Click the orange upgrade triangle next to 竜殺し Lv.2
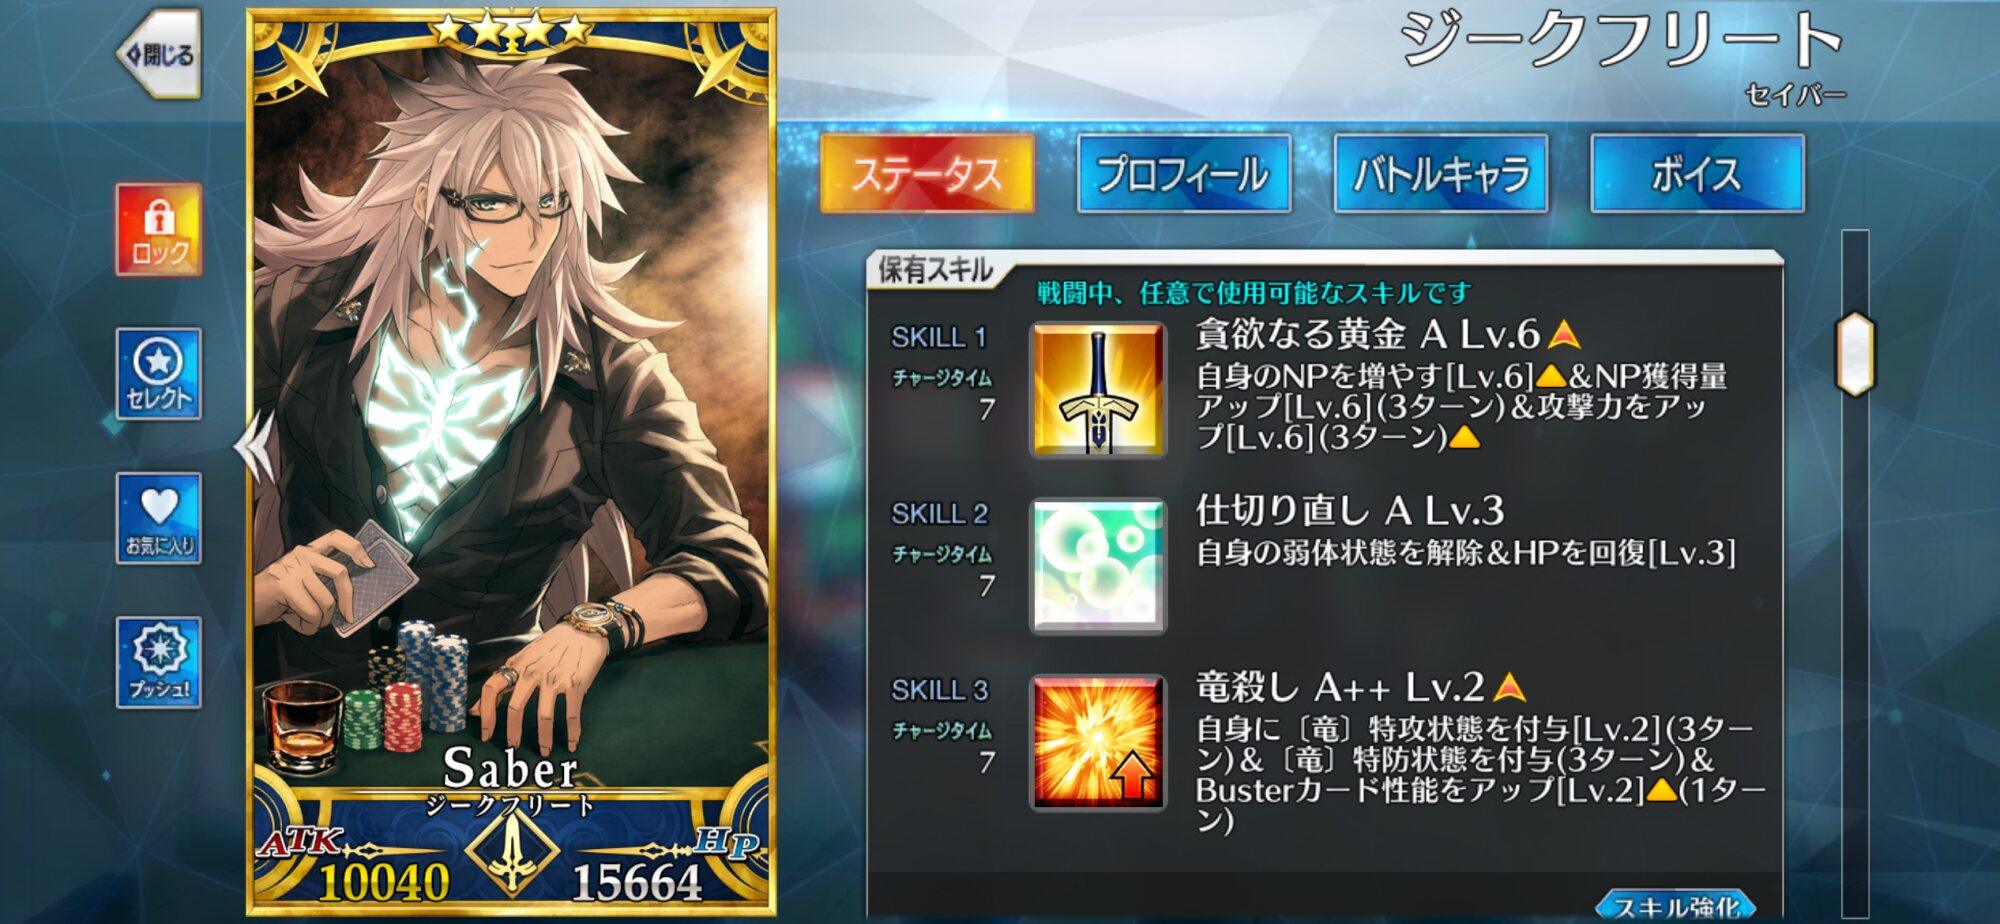Screen dimensions: 2000x924 (x=1509, y=686)
